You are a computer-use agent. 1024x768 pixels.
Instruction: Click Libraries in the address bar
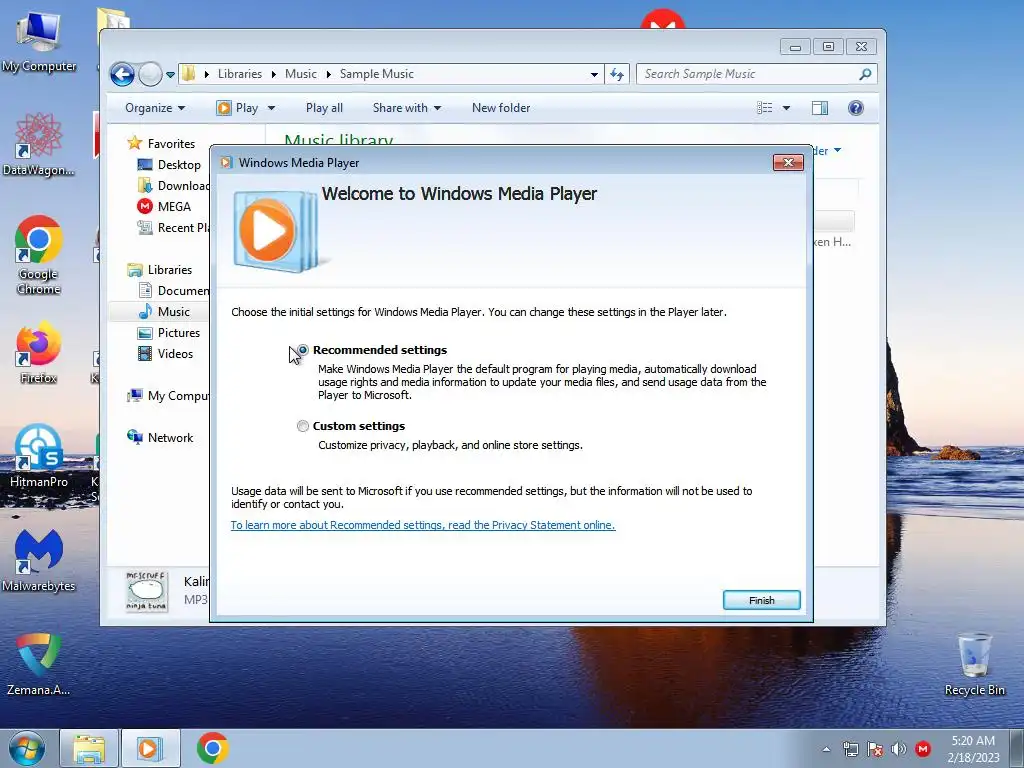click(240, 74)
